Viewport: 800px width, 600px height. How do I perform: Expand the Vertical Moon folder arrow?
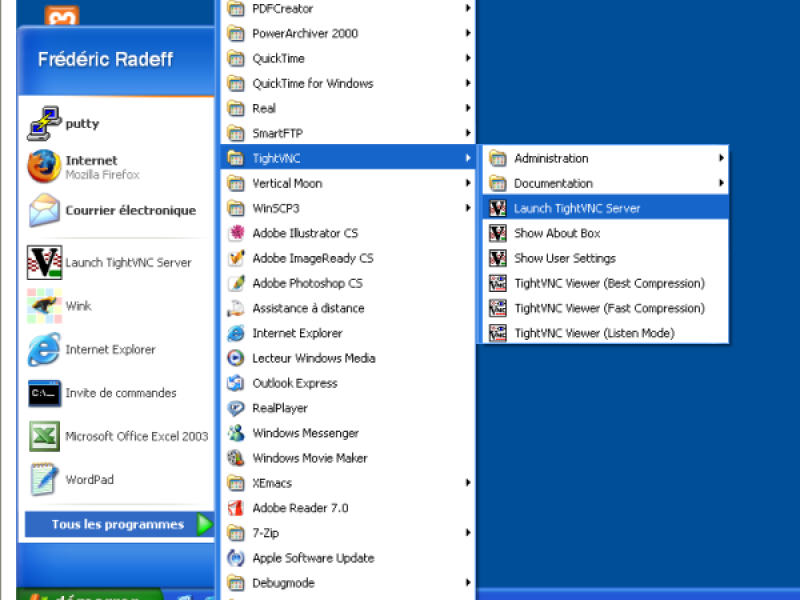pyautogui.click(x=468, y=183)
